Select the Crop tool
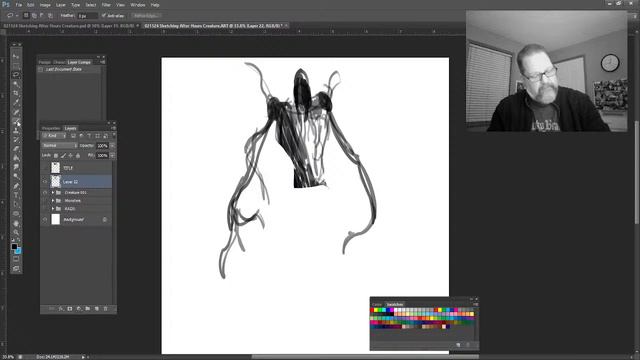The width and height of the screenshot is (640, 360). [x=16, y=94]
